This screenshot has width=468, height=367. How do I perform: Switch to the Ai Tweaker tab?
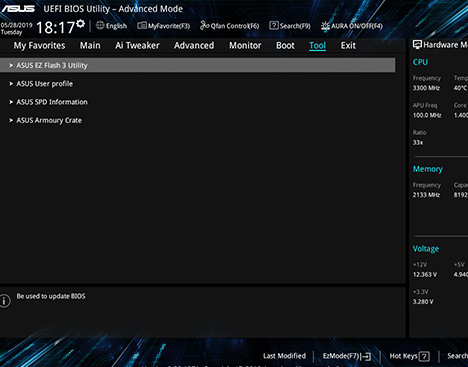pyautogui.click(x=137, y=45)
